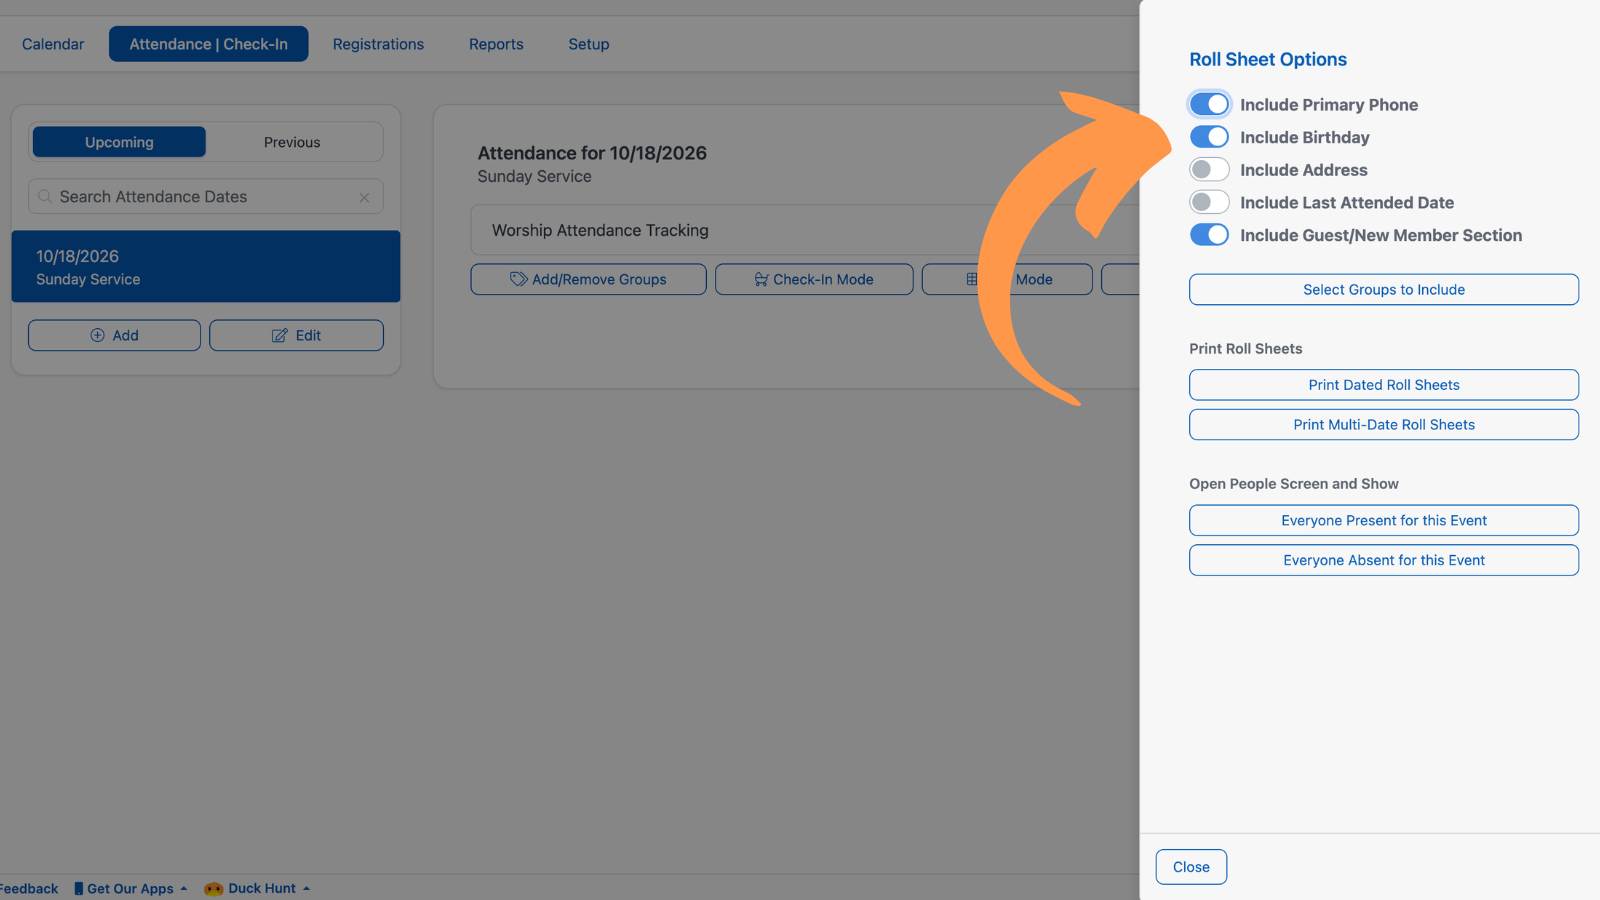1600x900 pixels.
Task: Switch to Previous attendance dates
Action: click(x=292, y=142)
